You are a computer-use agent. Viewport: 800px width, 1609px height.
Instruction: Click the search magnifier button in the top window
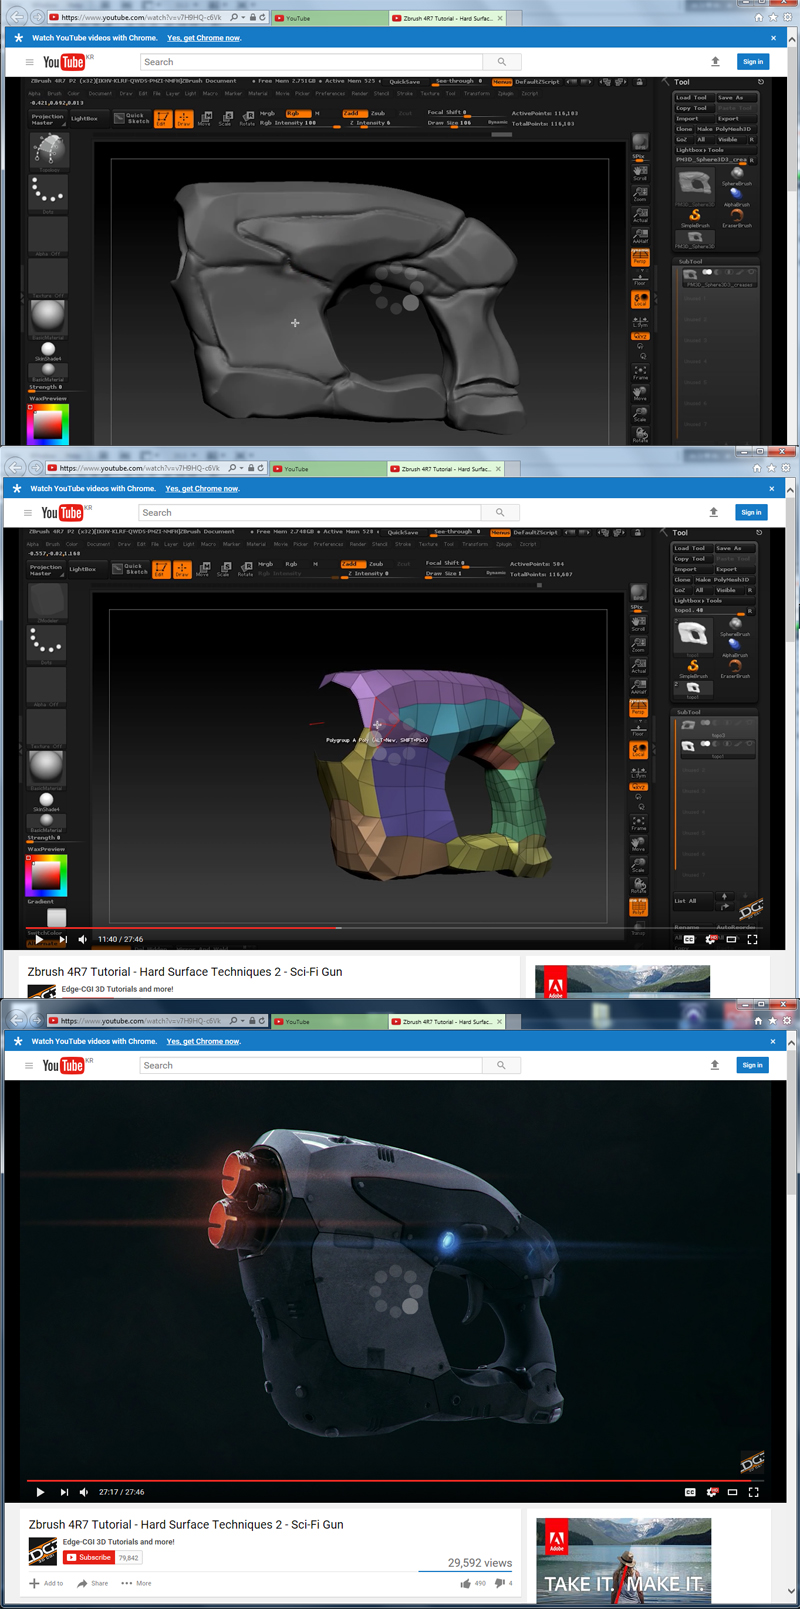pyautogui.click(x=502, y=62)
